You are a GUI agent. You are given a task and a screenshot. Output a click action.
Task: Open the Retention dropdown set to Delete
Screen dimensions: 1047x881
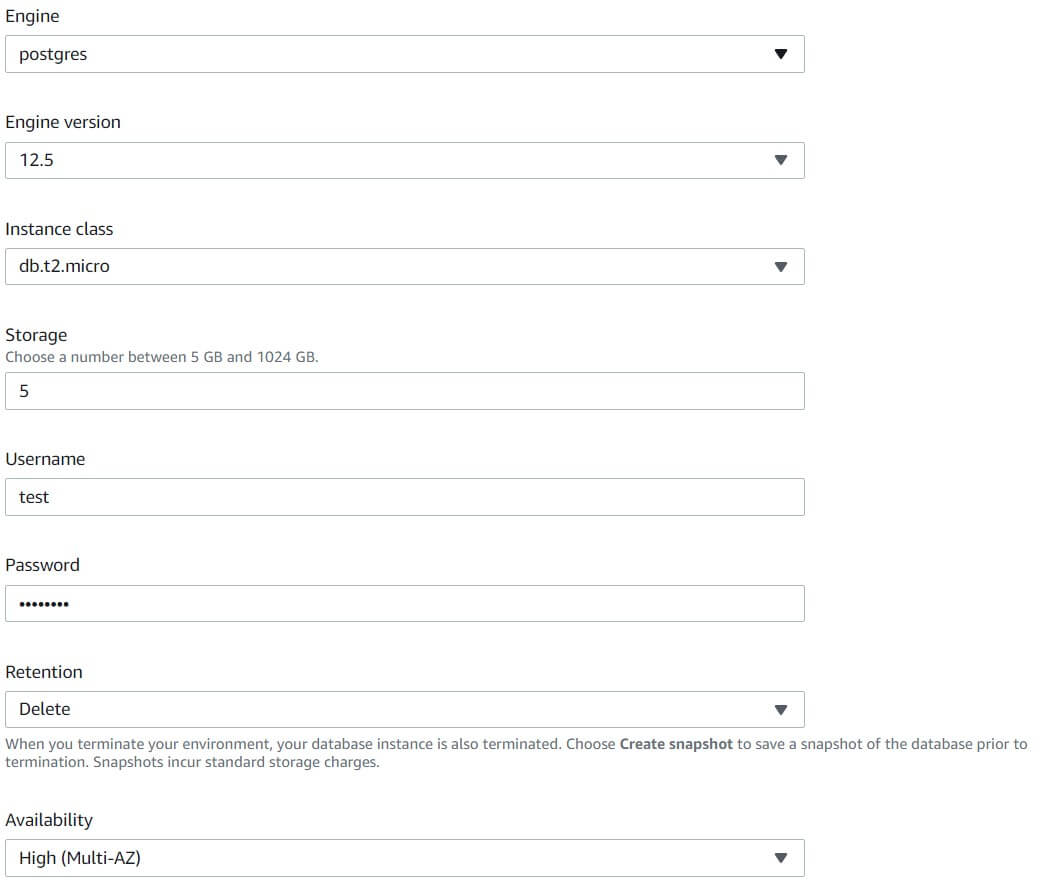coord(405,709)
